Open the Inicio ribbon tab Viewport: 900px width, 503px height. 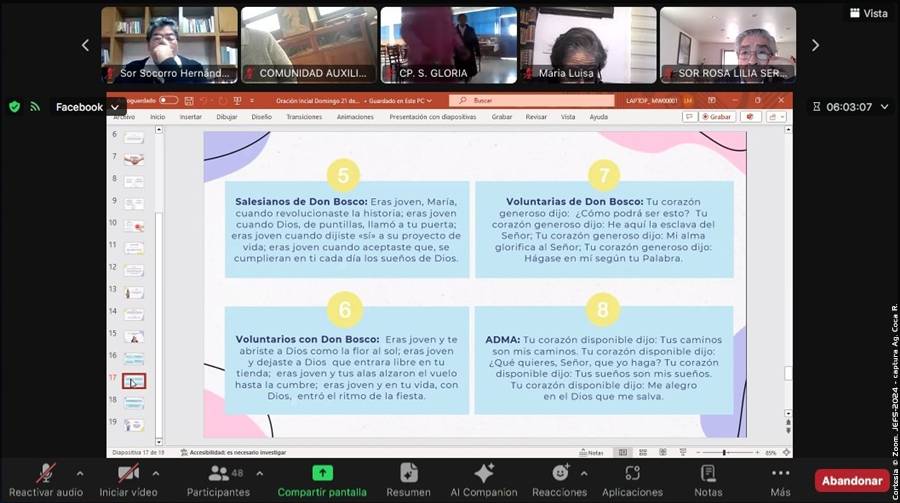157,117
